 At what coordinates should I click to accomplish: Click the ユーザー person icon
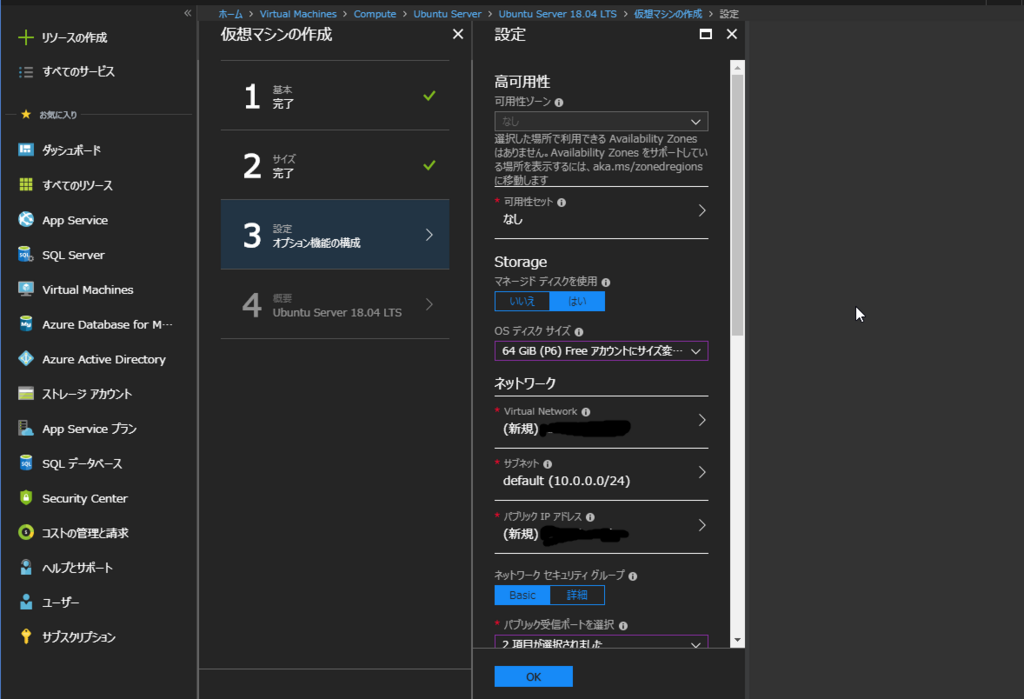coord(25,602)
